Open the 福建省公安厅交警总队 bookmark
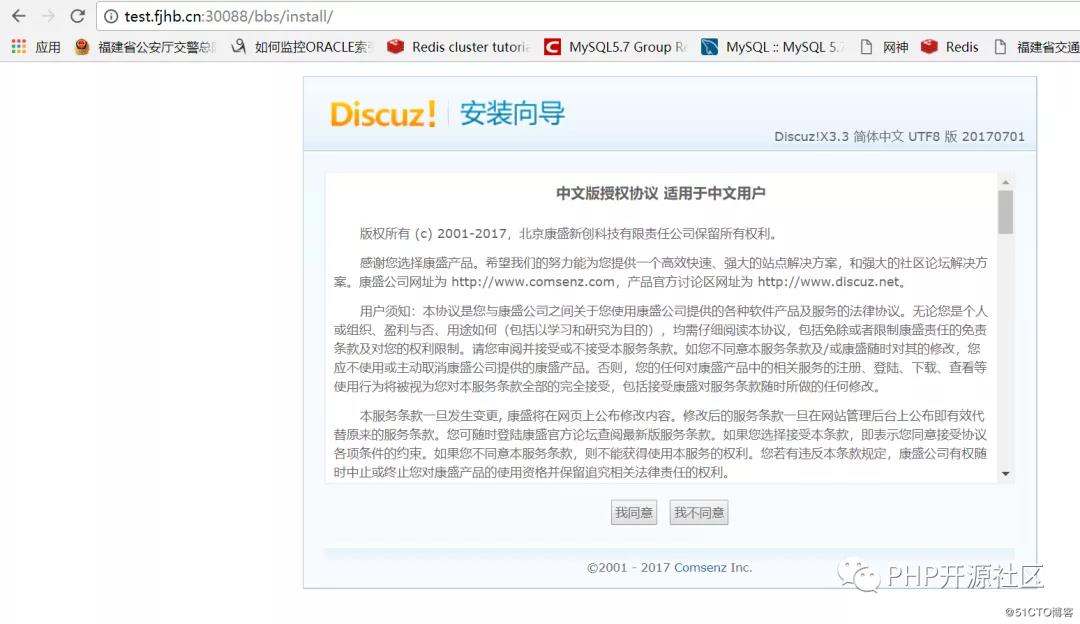The height and width of the screenshot is (624, 1080). [145, 47]
